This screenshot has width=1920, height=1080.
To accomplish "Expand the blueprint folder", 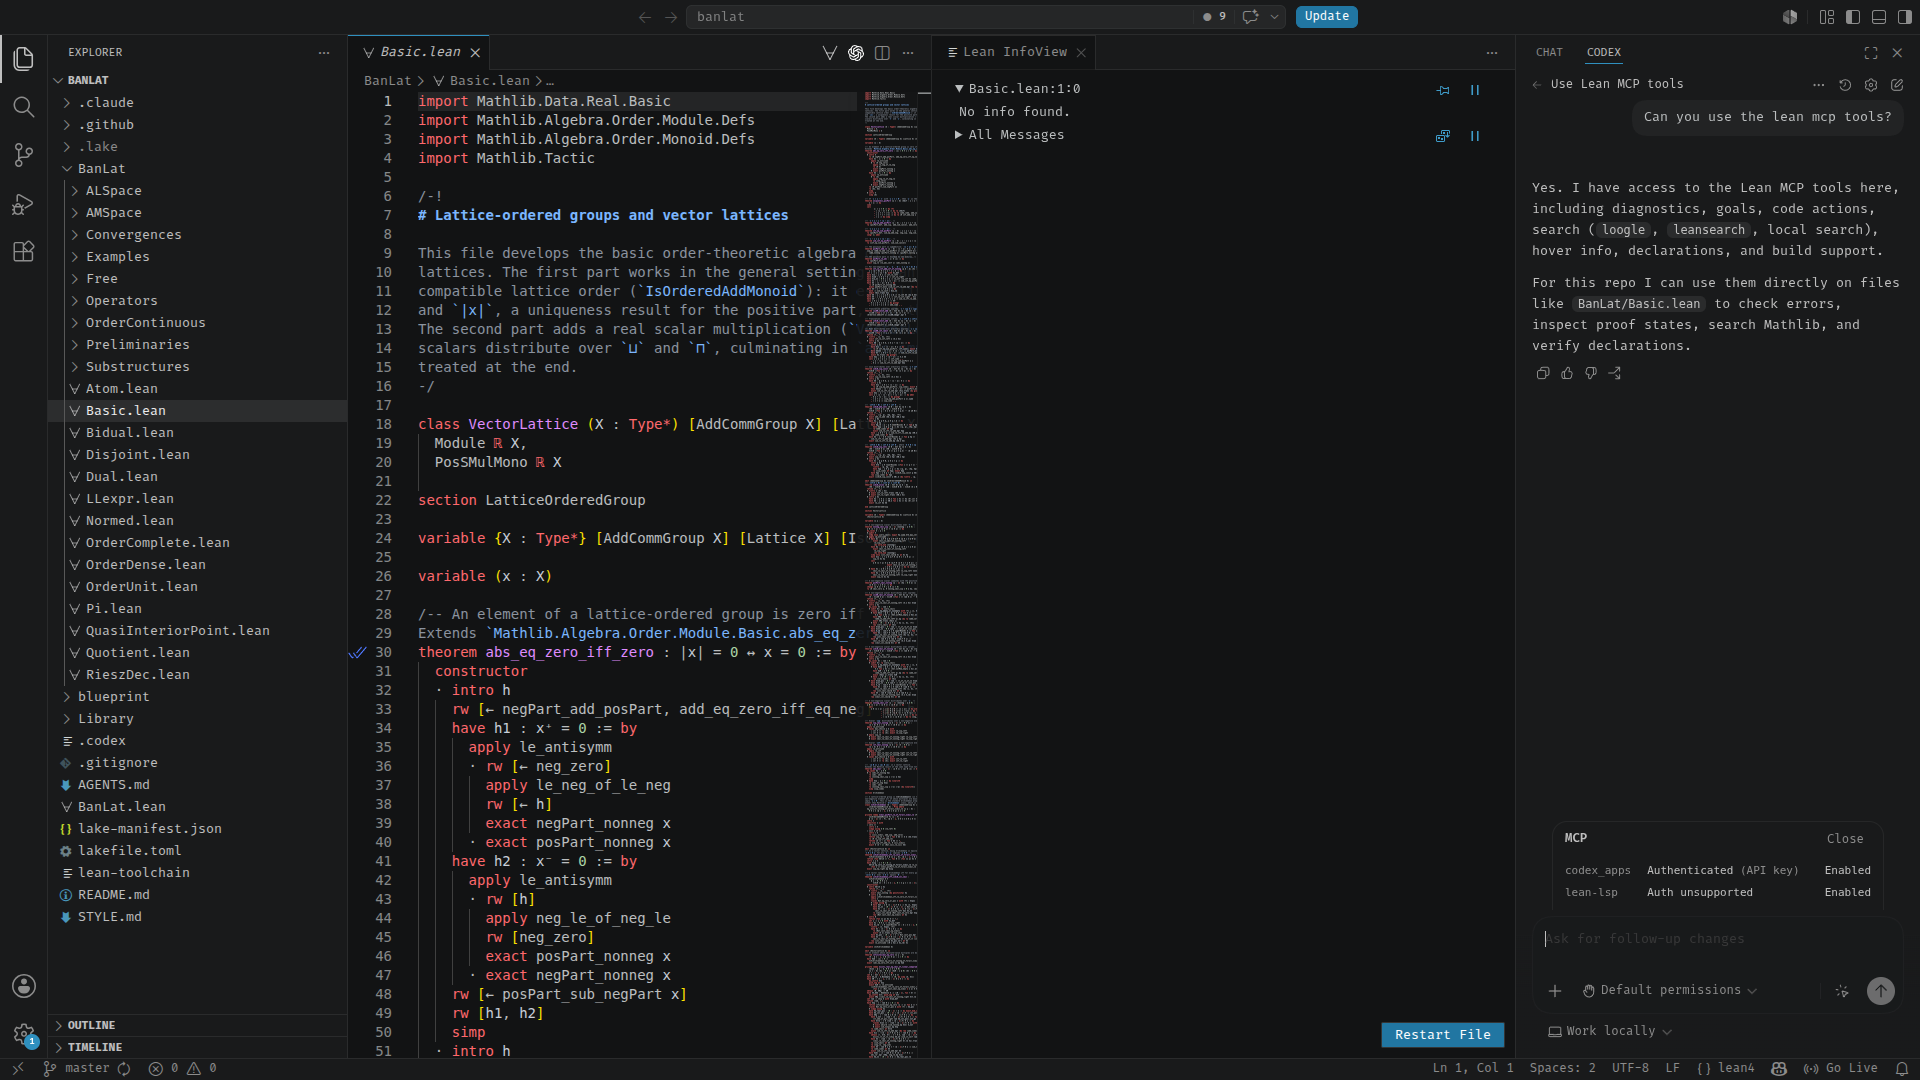I will pos(114,697).
